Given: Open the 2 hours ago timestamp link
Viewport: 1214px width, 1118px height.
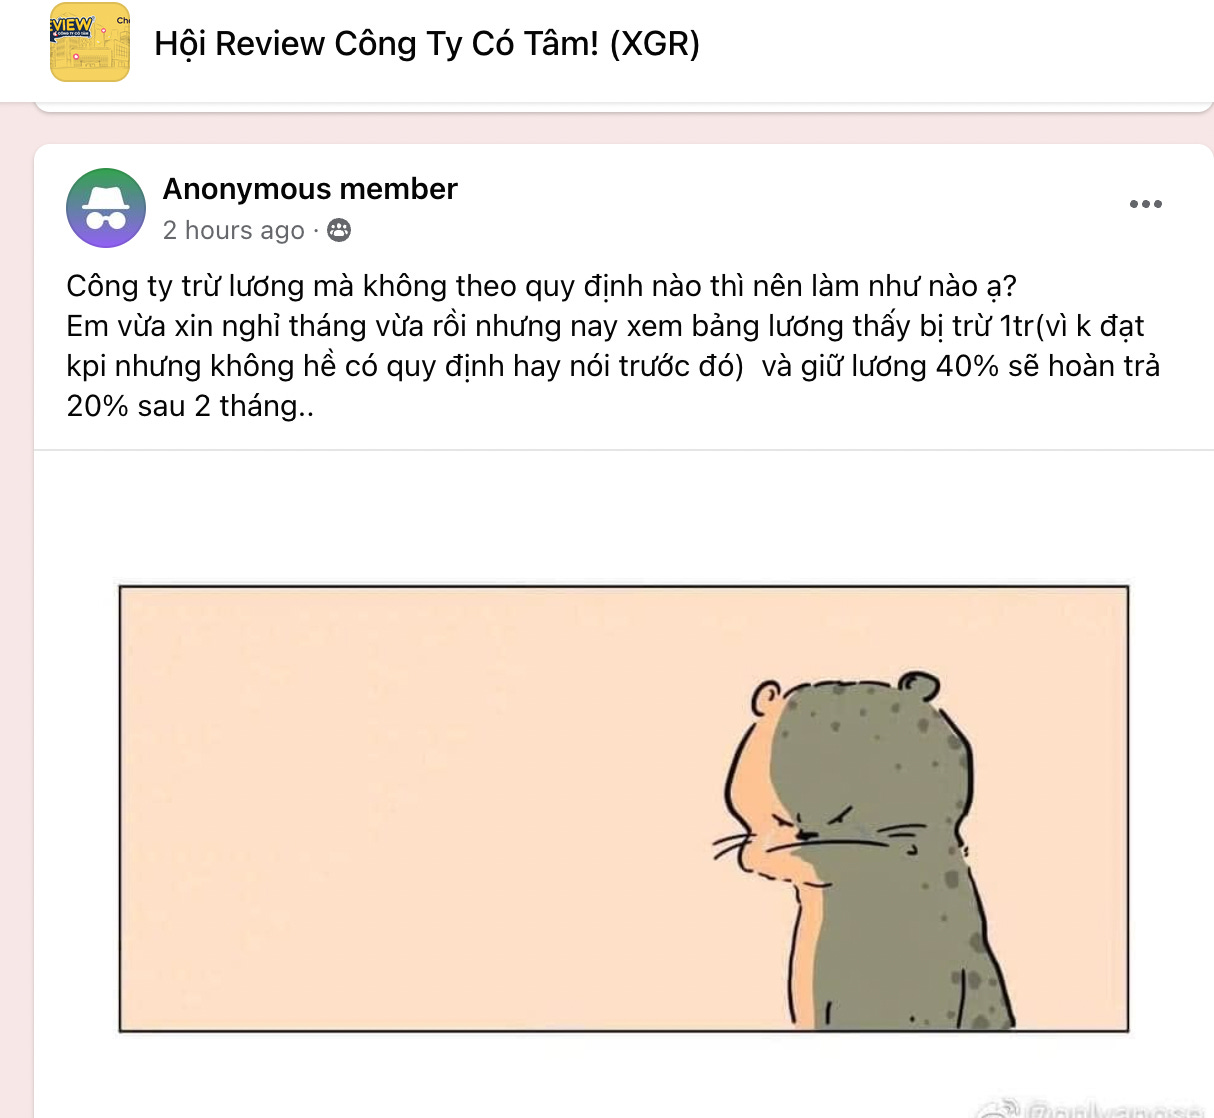Looking at the screenshot, I should [233, 231].
